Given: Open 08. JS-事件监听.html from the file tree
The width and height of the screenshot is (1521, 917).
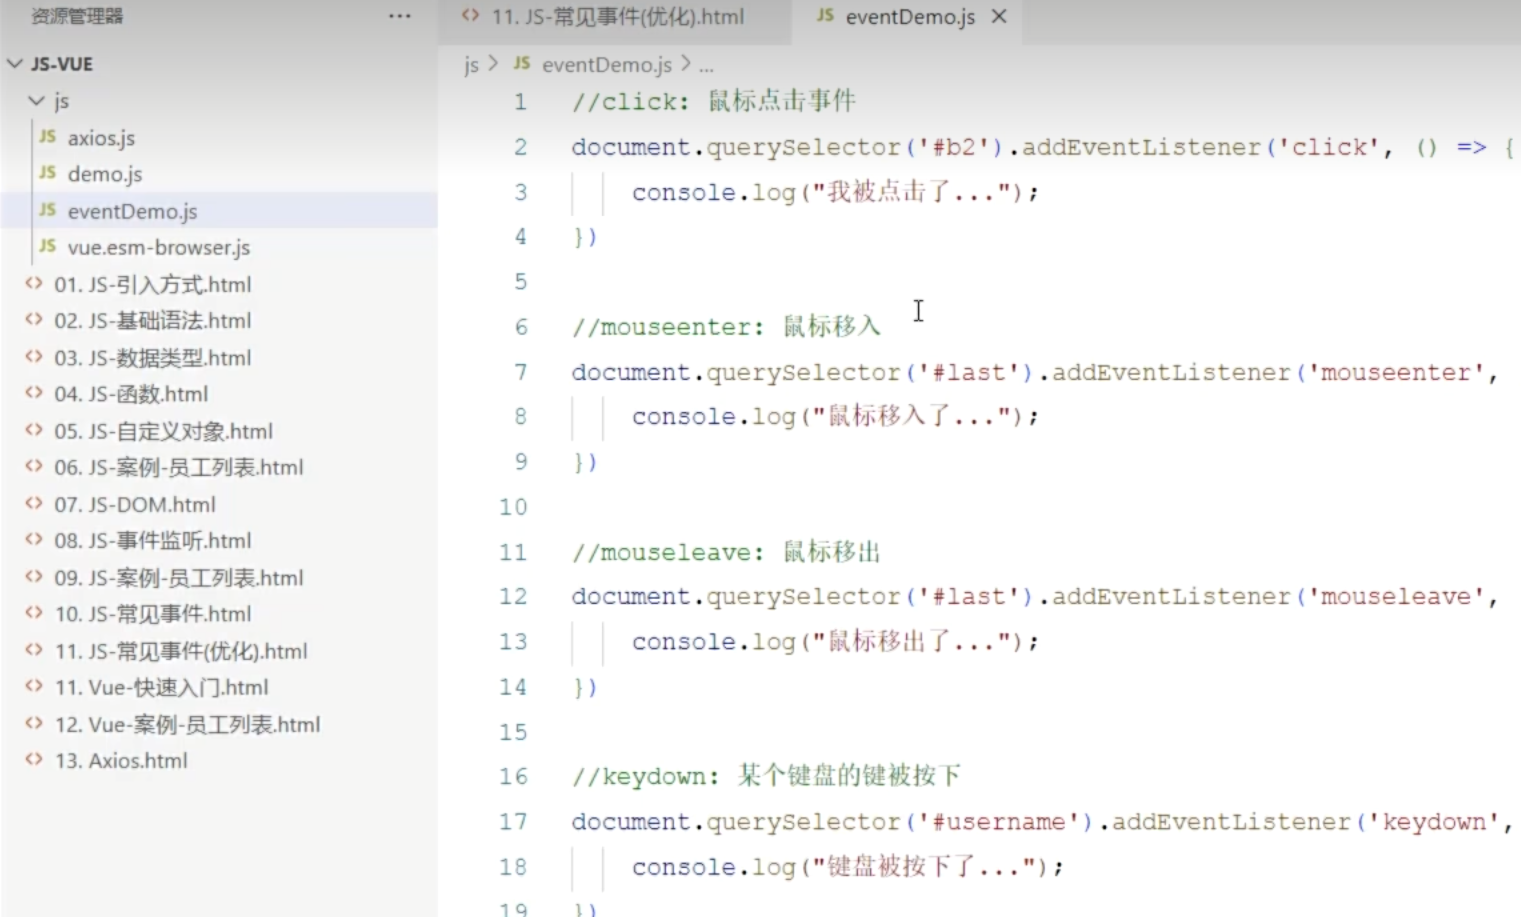Looking at the screenshot, I should click(152, 541).
